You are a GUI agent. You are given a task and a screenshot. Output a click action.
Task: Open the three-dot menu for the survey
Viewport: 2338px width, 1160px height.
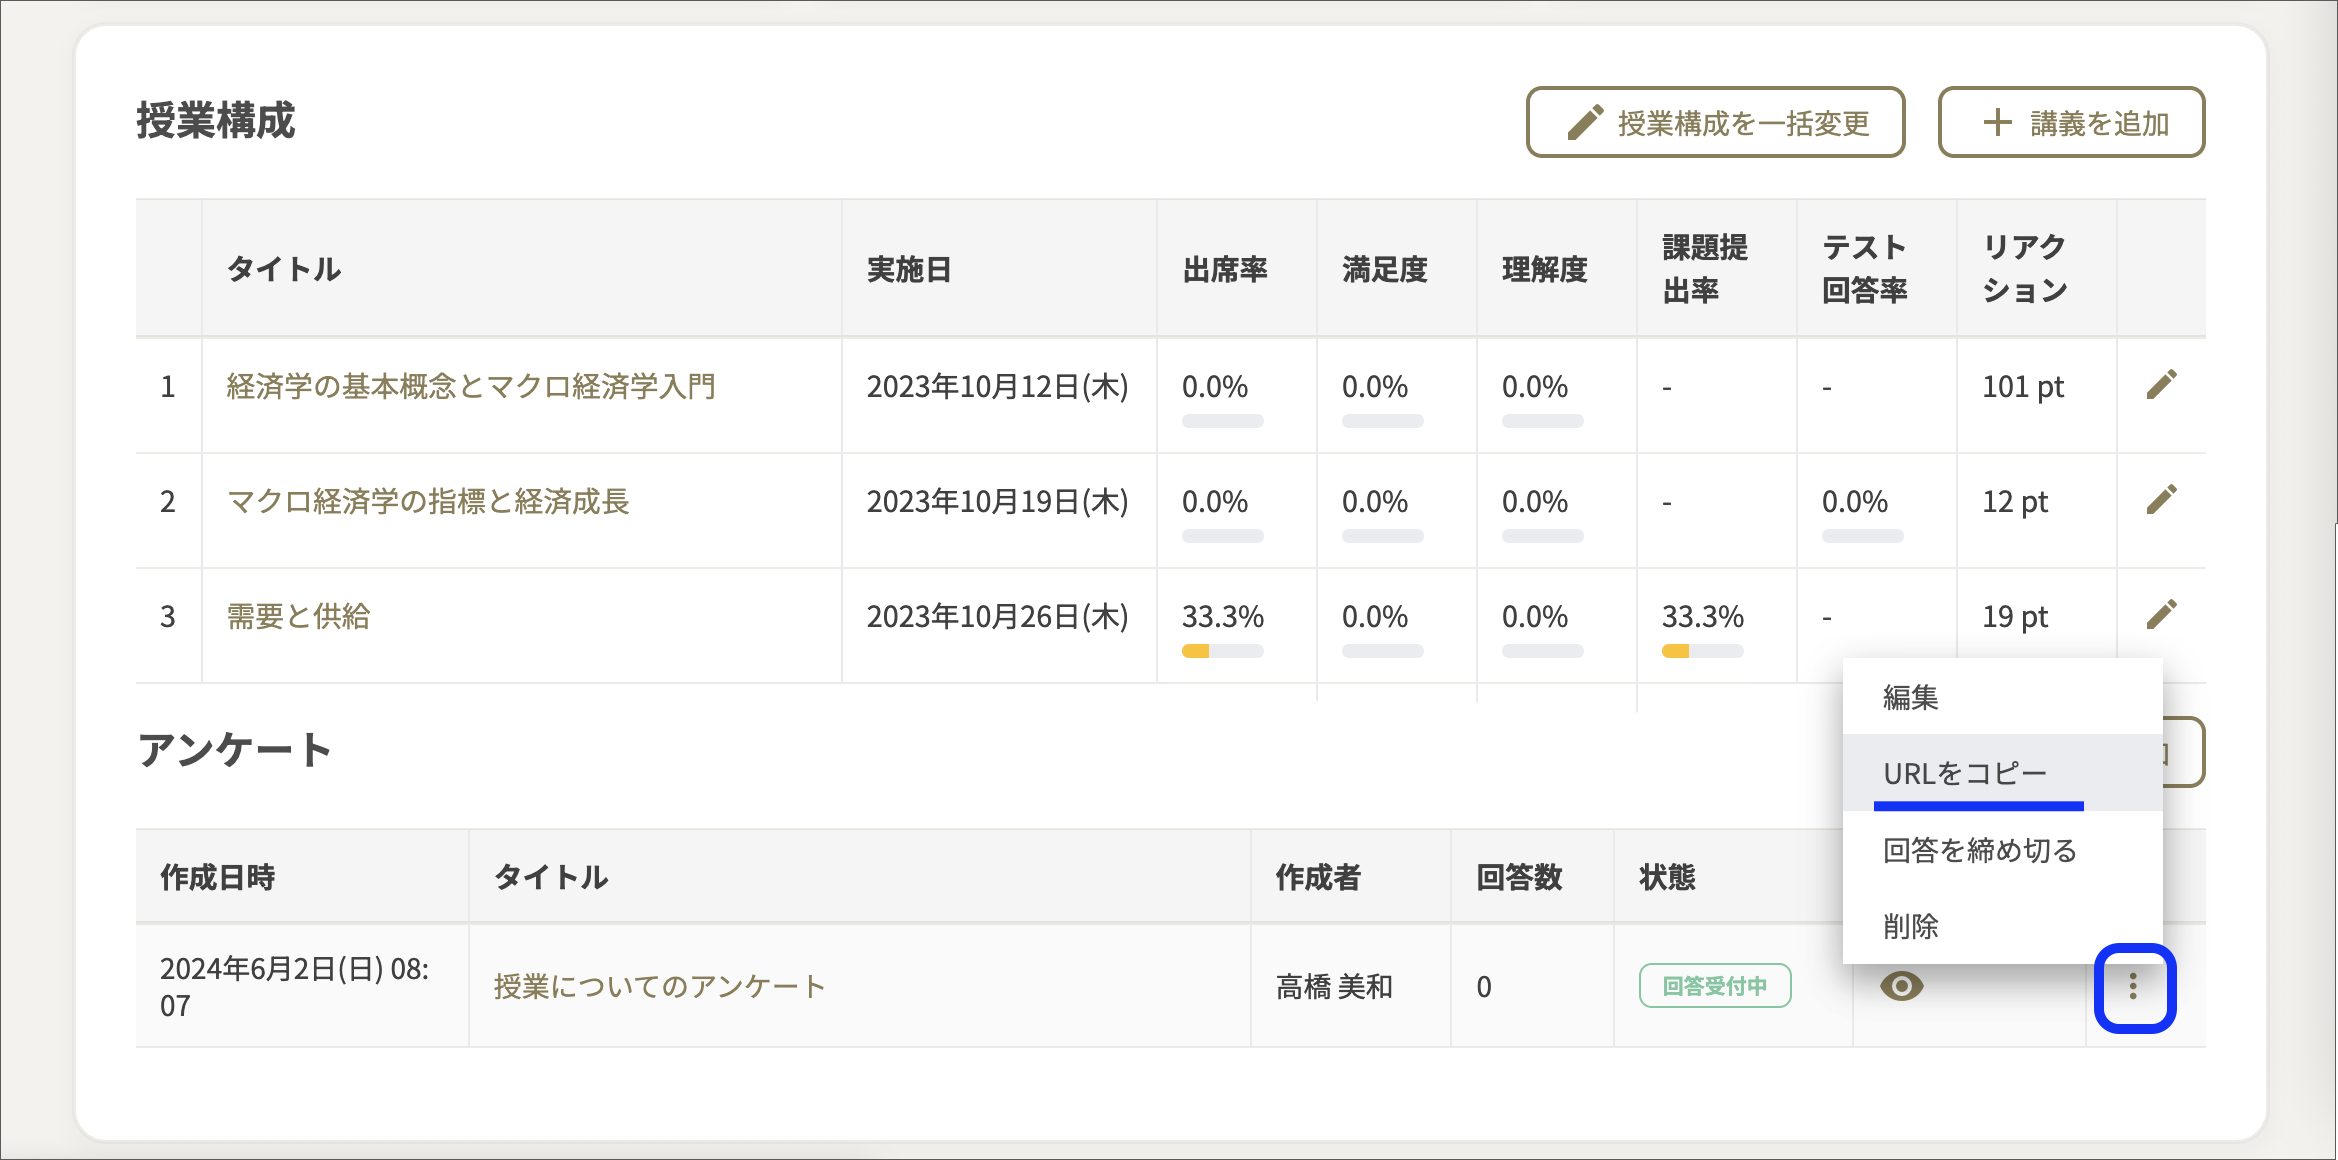point(2133,987)
